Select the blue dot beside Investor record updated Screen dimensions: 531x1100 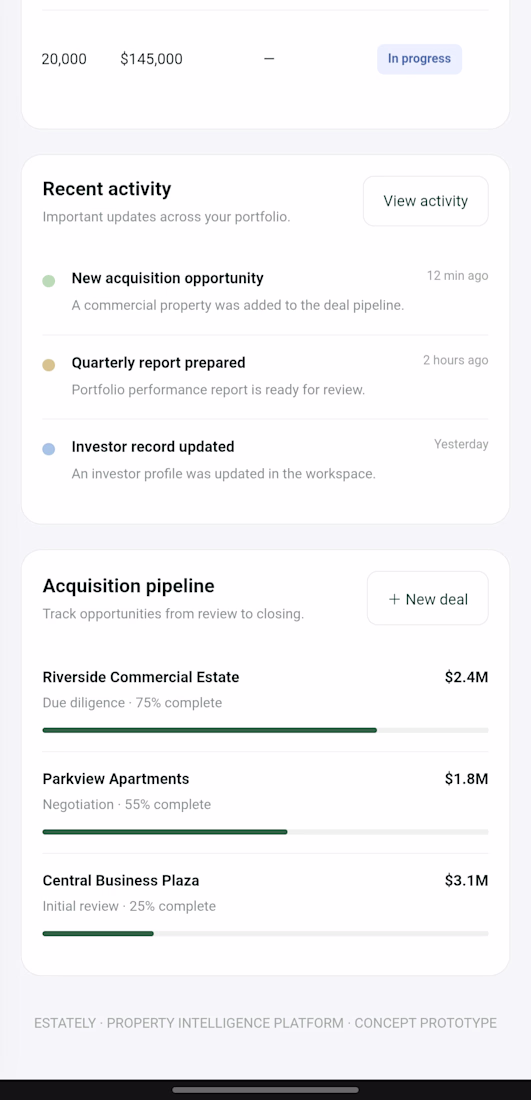coord(48,449)
